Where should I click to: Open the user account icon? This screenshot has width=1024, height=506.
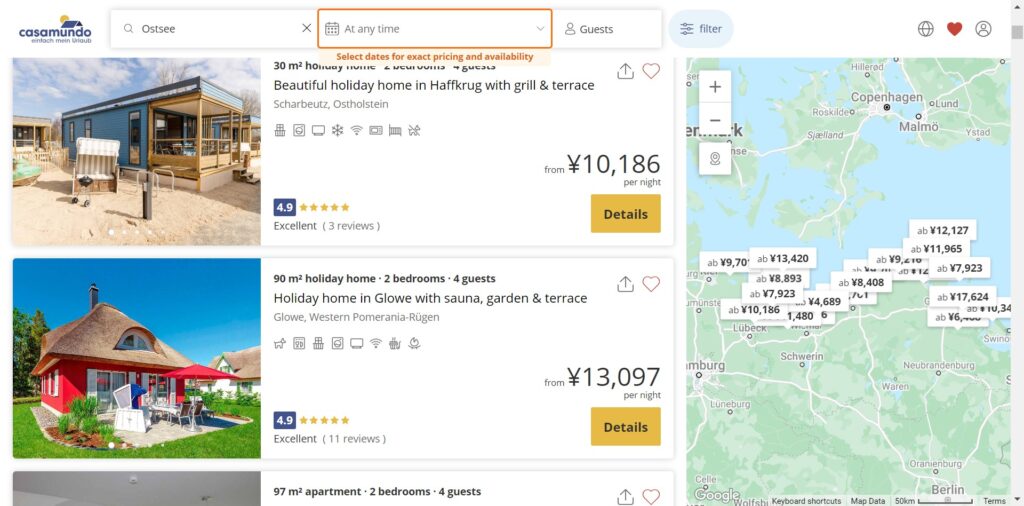coord(983,29)
